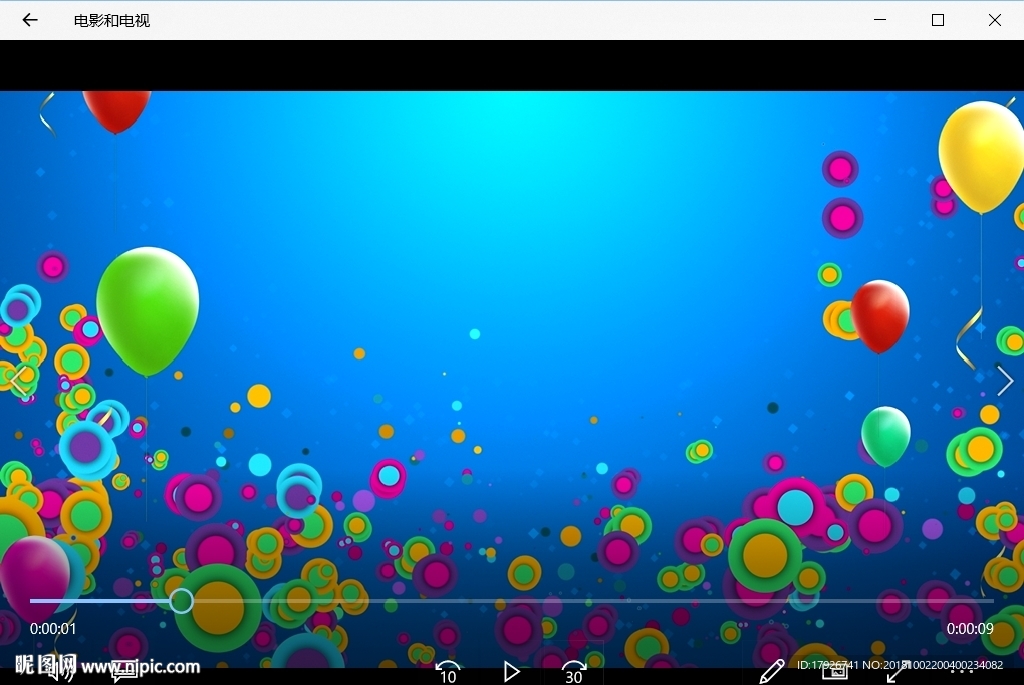Click the elapsed time 0:00:01
The height and width of the screenshot is (685, 1024).
[x=53, y=629]
